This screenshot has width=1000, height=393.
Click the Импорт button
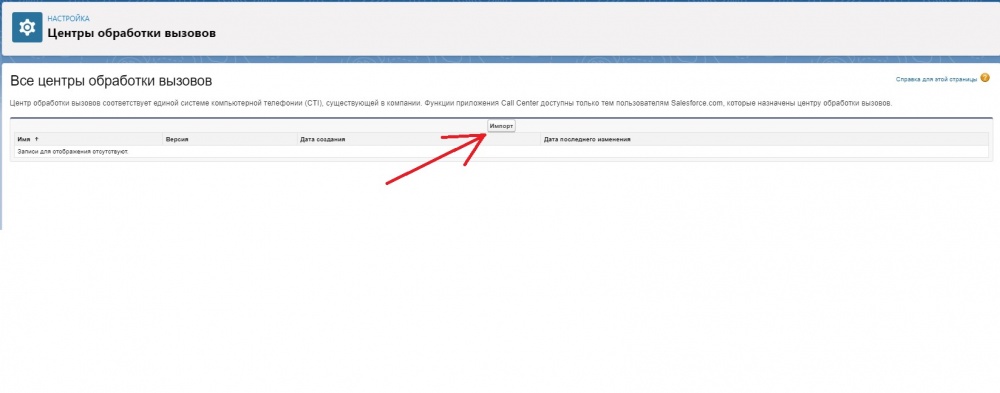point(501,126)
